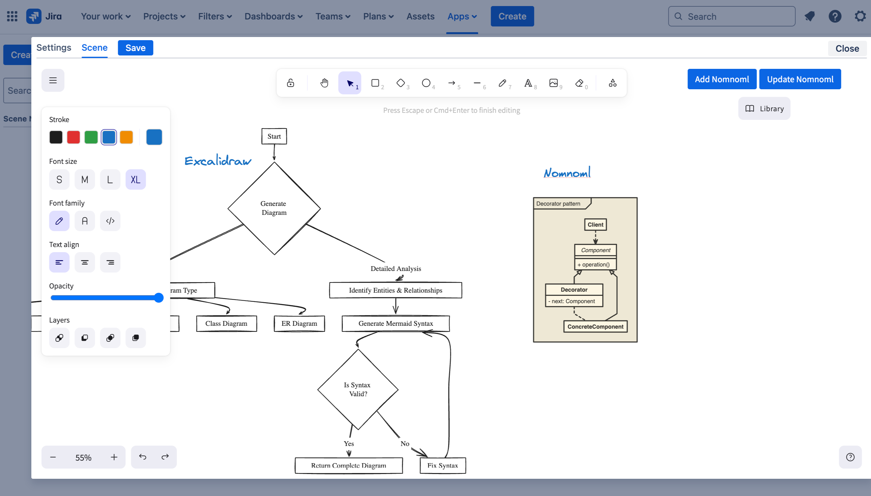Click the Add Nomnoml button
The image size is (871, 496).
click(x=721, y=79)
